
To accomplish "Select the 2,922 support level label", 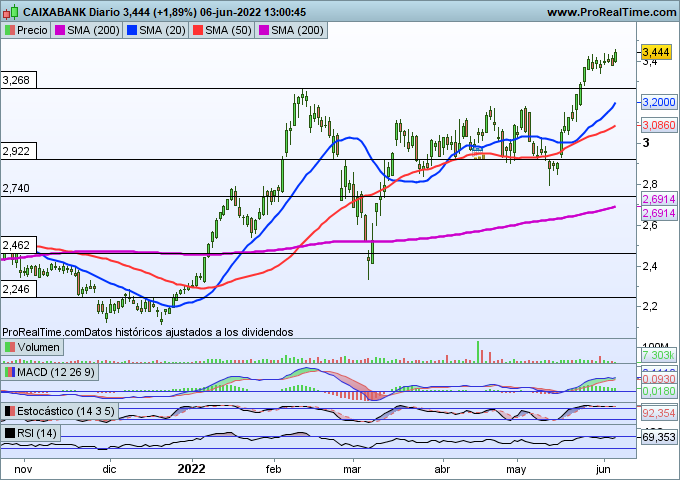I will tap(18, 151).
